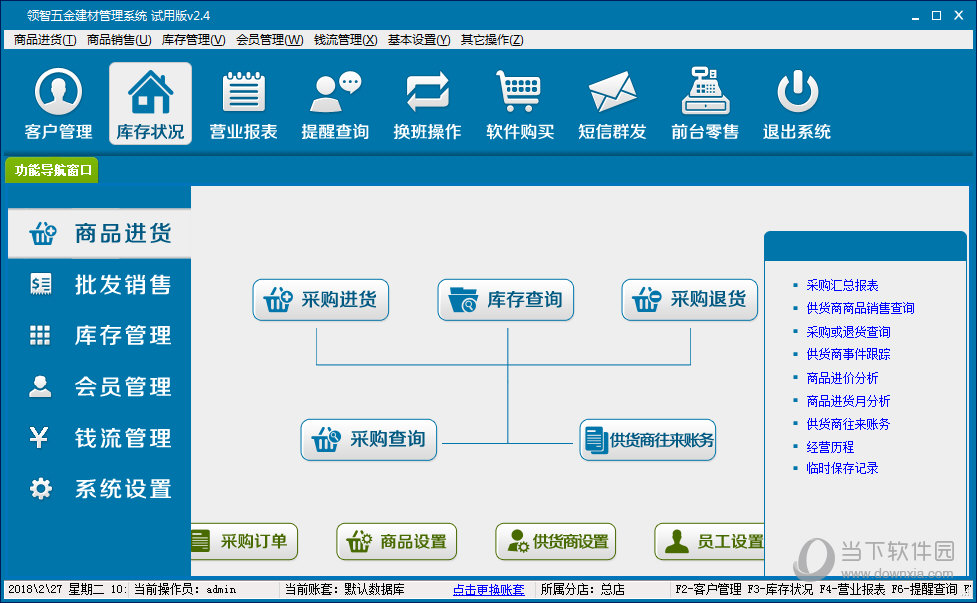Image resolution: width=978 pixels, height=603 pixels.
Task: Click the 采购查询 button
Action: pos(369,440)
